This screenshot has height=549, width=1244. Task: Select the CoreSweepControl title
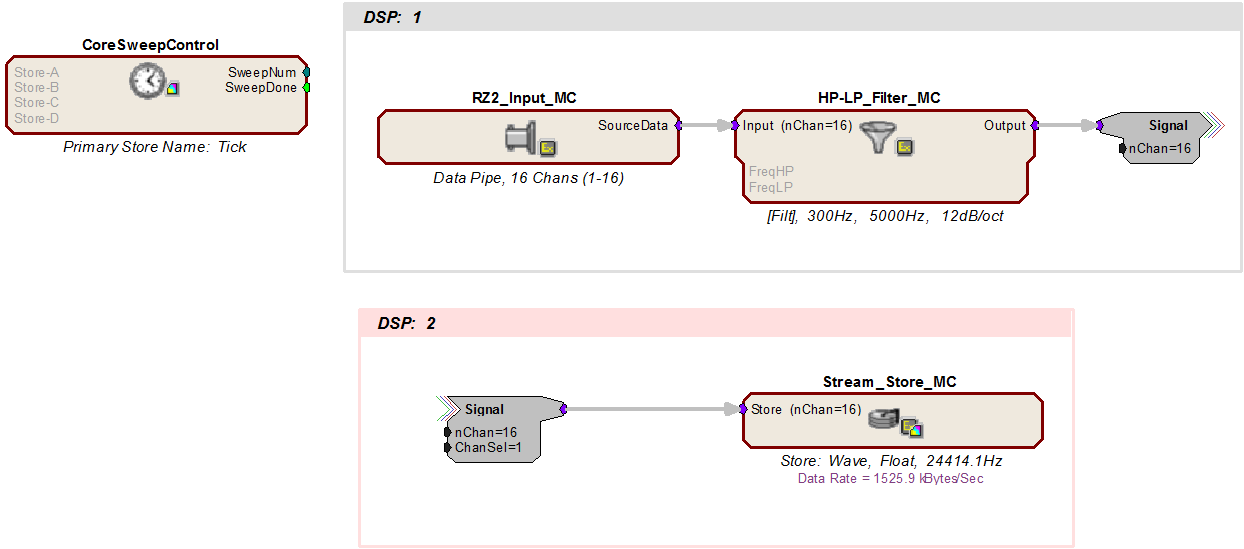(x=150, y=45)
